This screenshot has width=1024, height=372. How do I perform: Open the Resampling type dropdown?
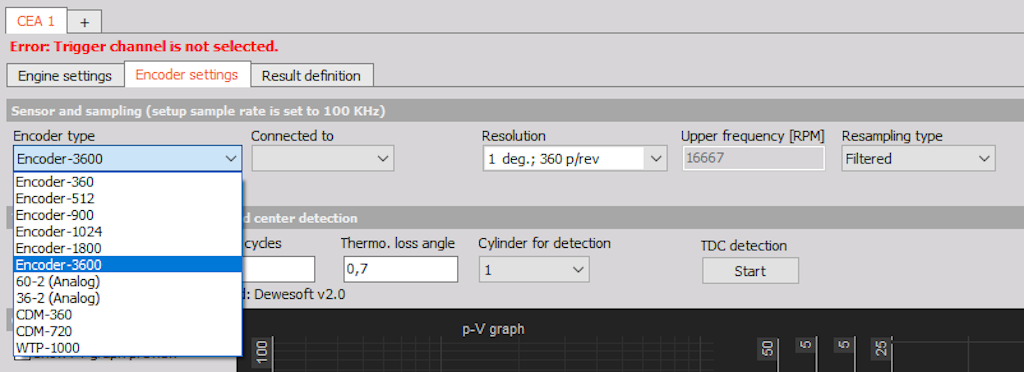coord(918,159)
